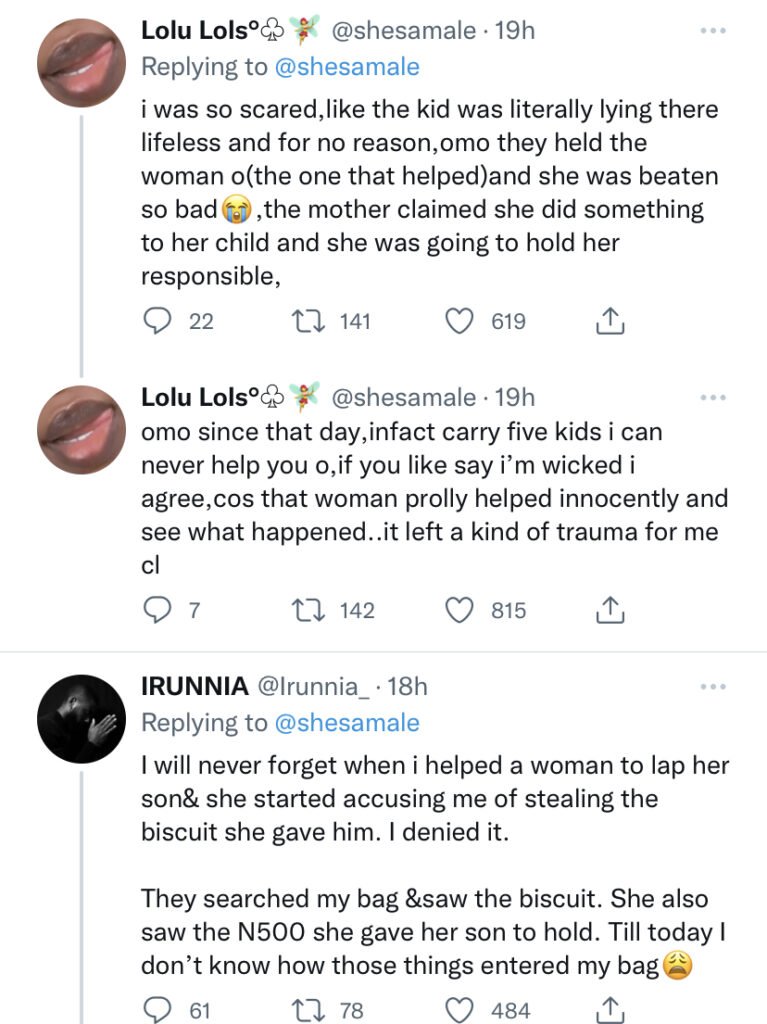Like IRUNNIA's tweet with 484 likes
The image size is (767, 1024).
458,1009
